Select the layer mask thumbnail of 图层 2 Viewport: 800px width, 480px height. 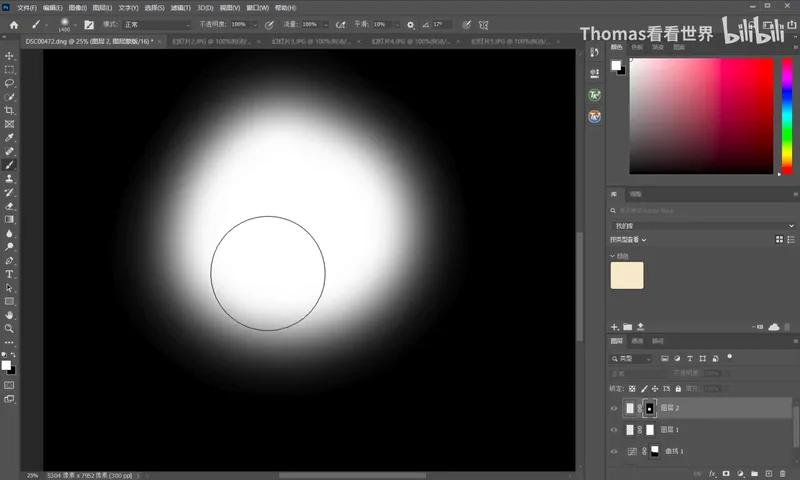pyautogui.click(x=649, y=408)
